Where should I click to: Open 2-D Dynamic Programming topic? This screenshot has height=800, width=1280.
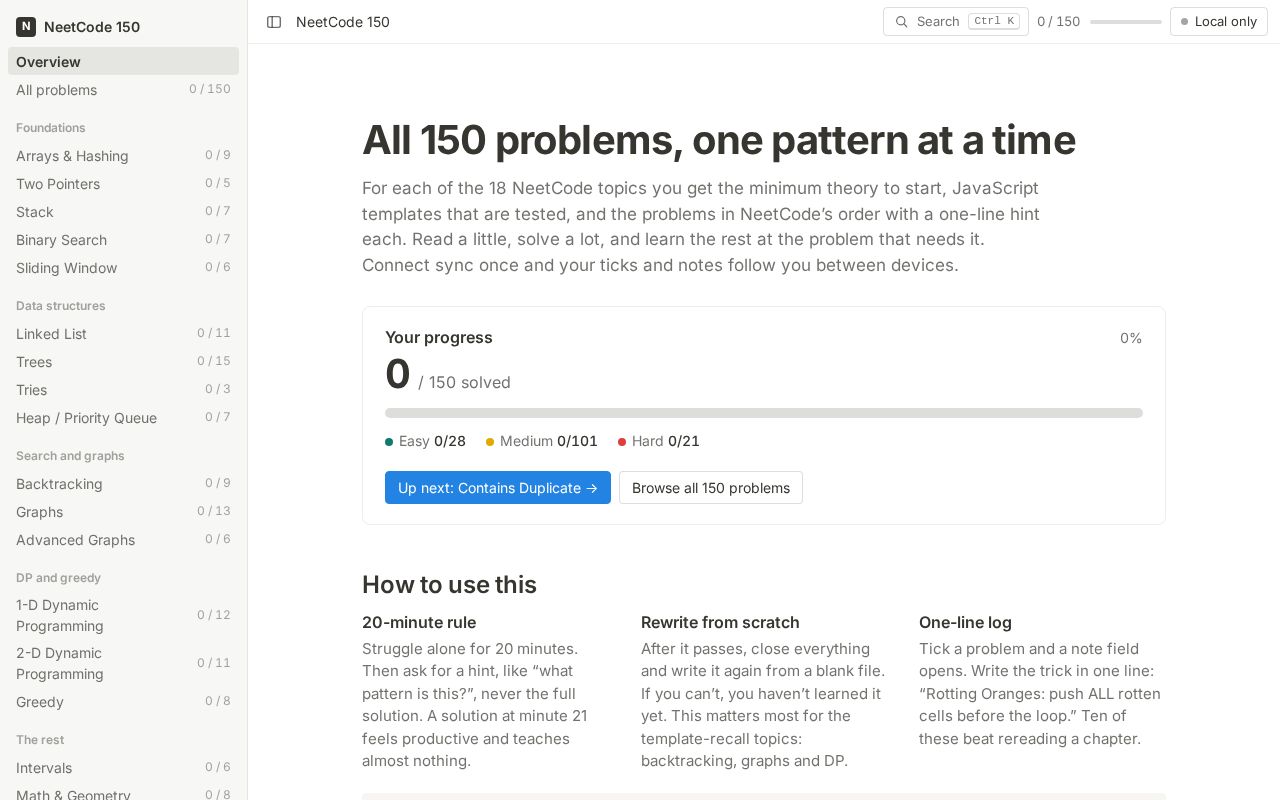point(123,663)
